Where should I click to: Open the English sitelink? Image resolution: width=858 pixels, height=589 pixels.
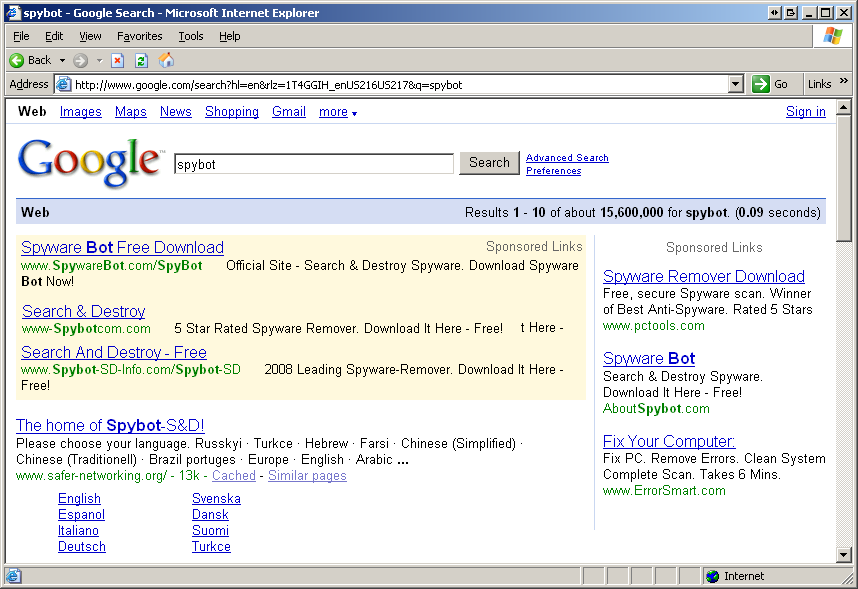click(x=79, y=499)
